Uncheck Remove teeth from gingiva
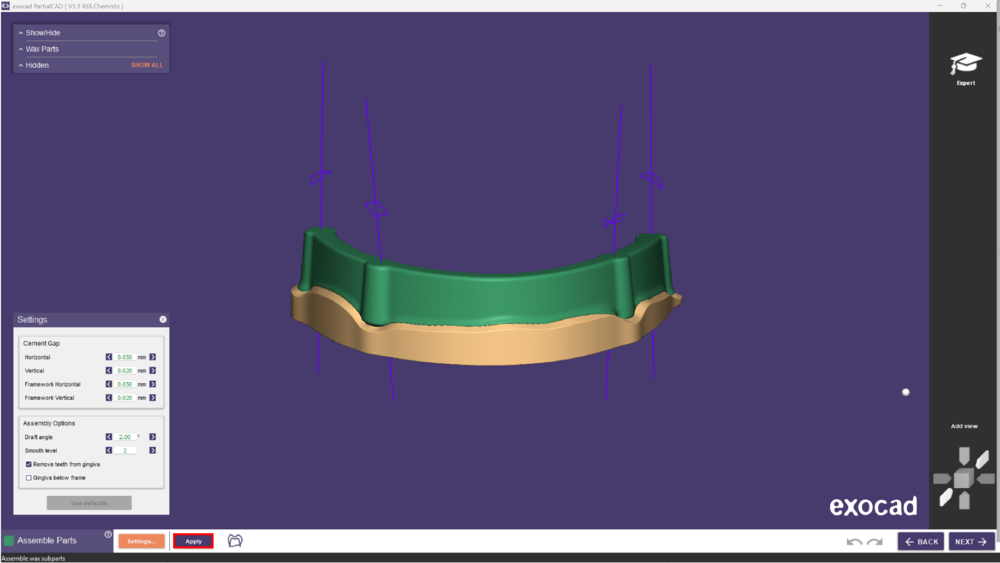 click(x=28, y=464)
